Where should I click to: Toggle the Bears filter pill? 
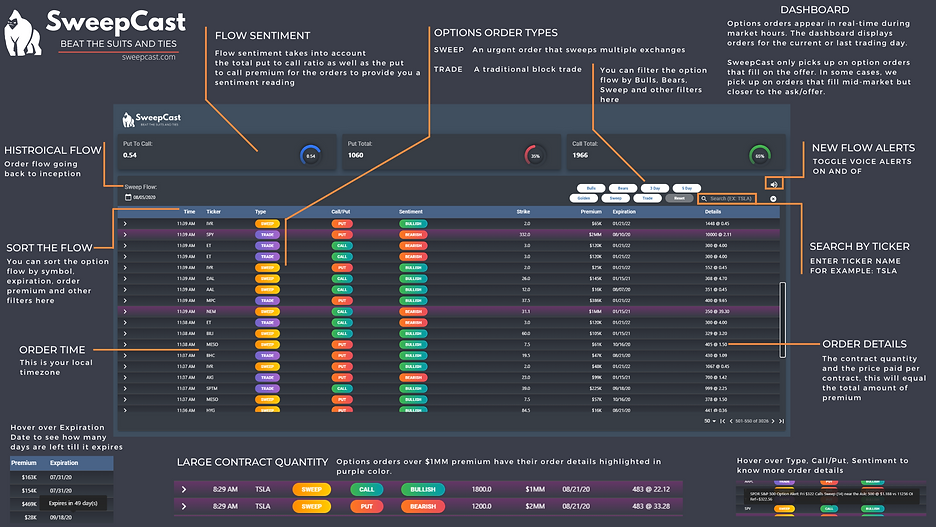(x=623, y=188)
